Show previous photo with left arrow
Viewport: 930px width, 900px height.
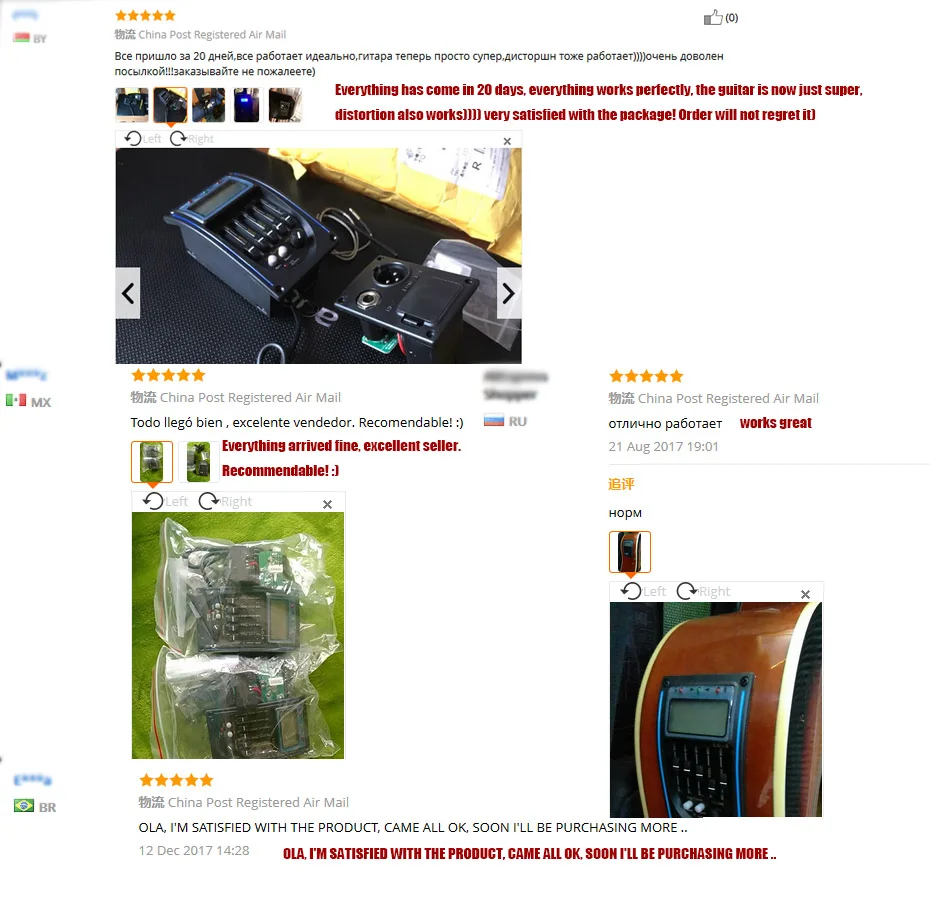(128, 293)
